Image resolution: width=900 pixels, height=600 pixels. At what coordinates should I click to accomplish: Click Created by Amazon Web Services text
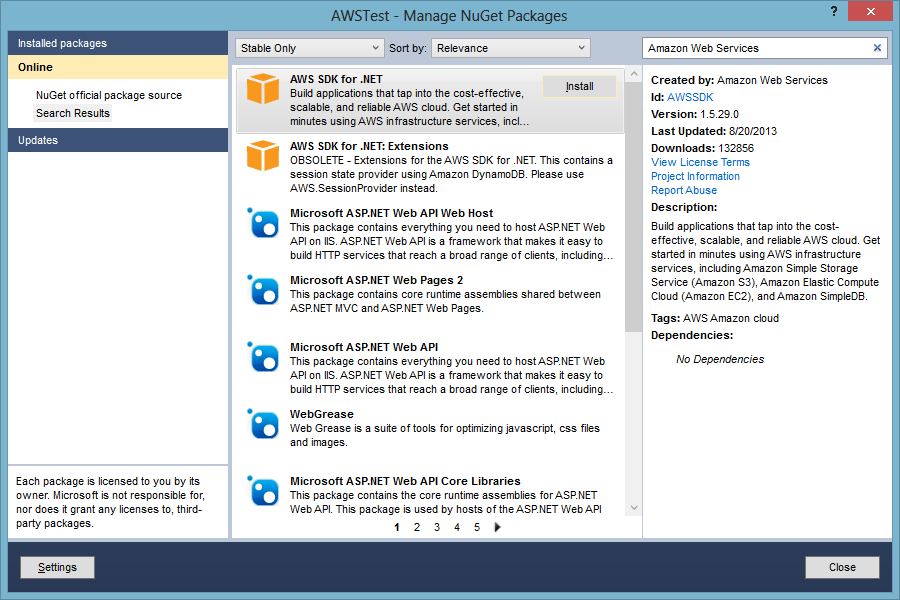point(739,80)
